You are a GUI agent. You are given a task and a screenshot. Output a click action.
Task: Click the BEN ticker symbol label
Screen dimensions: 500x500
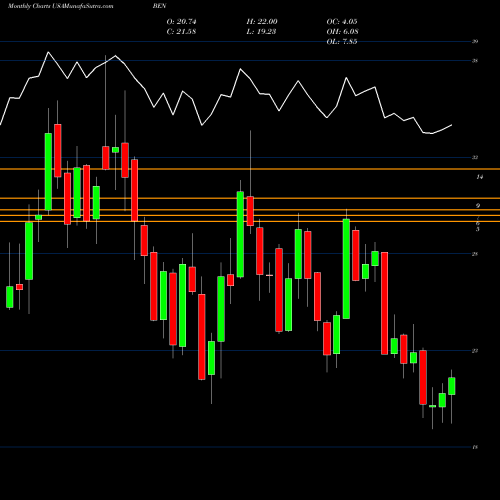[159, 6]
